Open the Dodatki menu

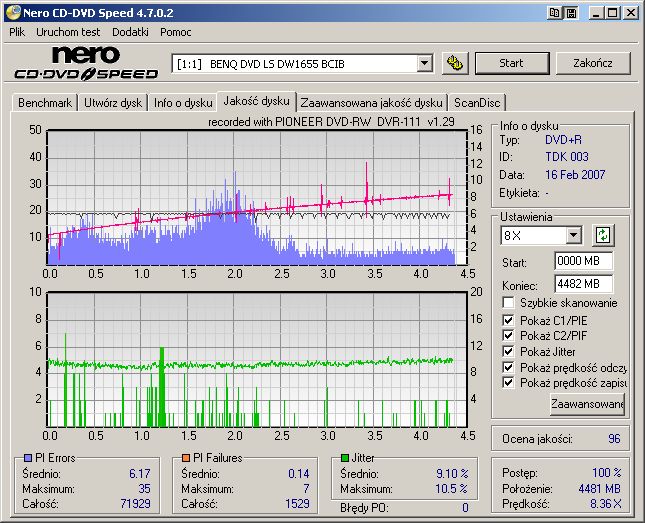pos(130,32)
